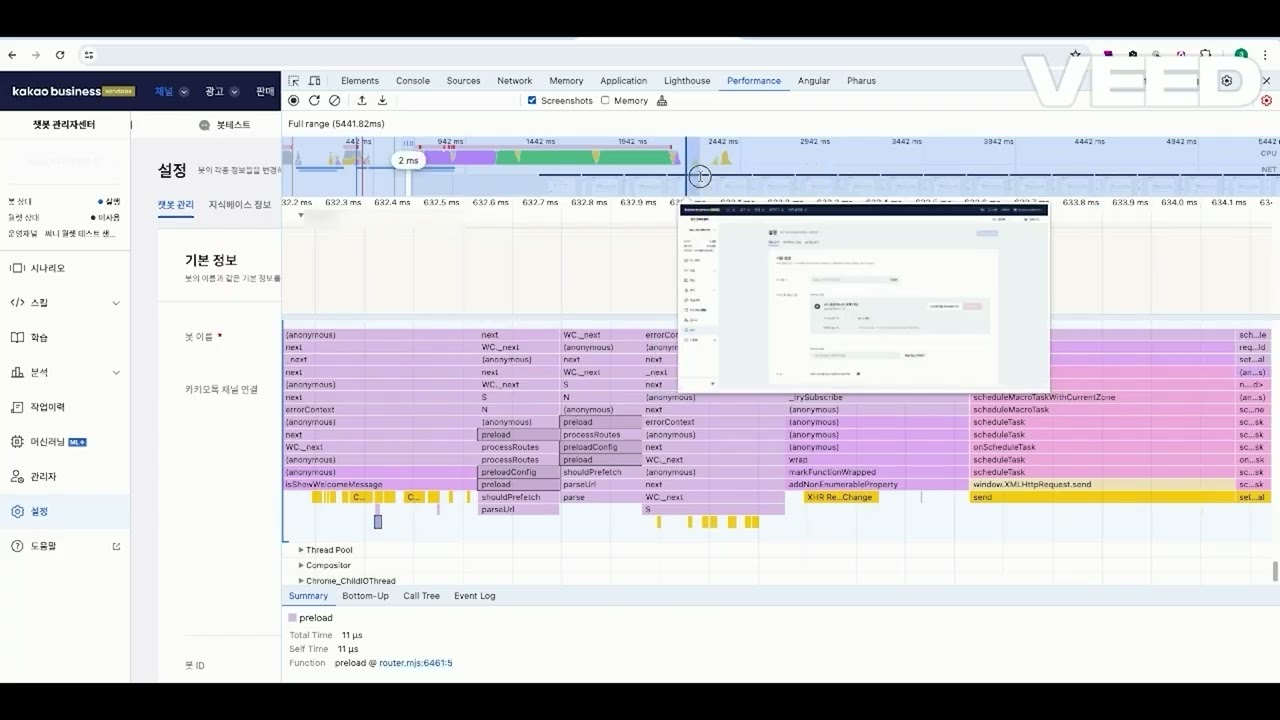This screenshot has height=720, width=1280.
Task: Open 설정 in the sidebar
Action: pyautogui.click(x=65, y=511)
